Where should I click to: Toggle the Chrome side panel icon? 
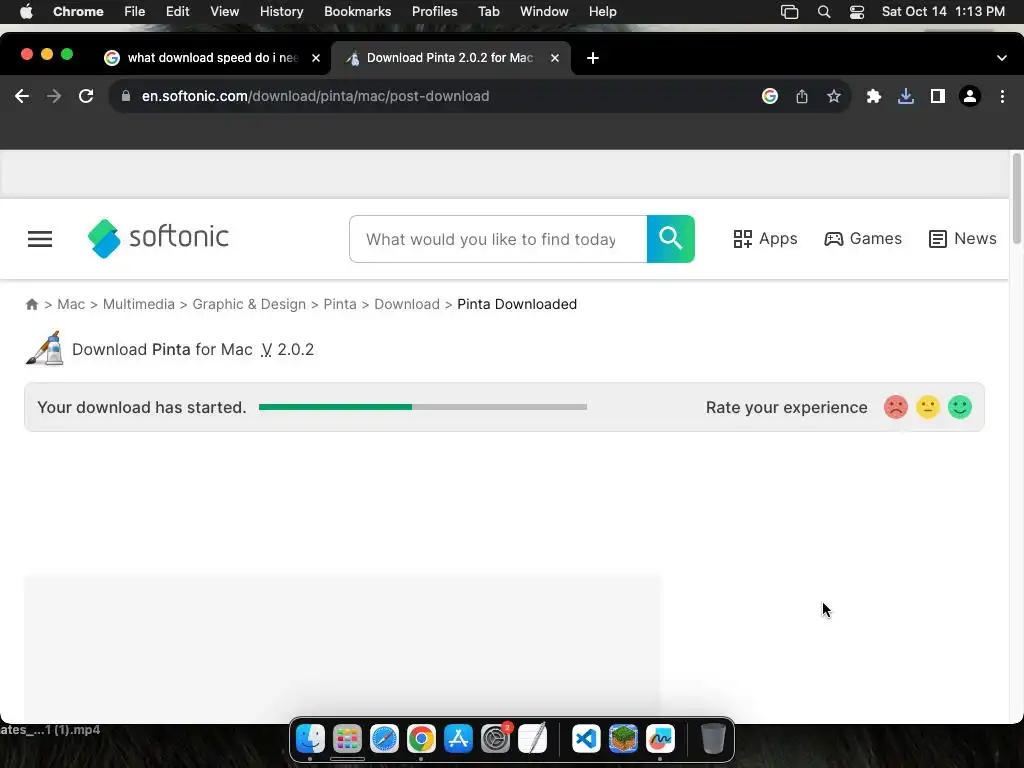(937, 96)
